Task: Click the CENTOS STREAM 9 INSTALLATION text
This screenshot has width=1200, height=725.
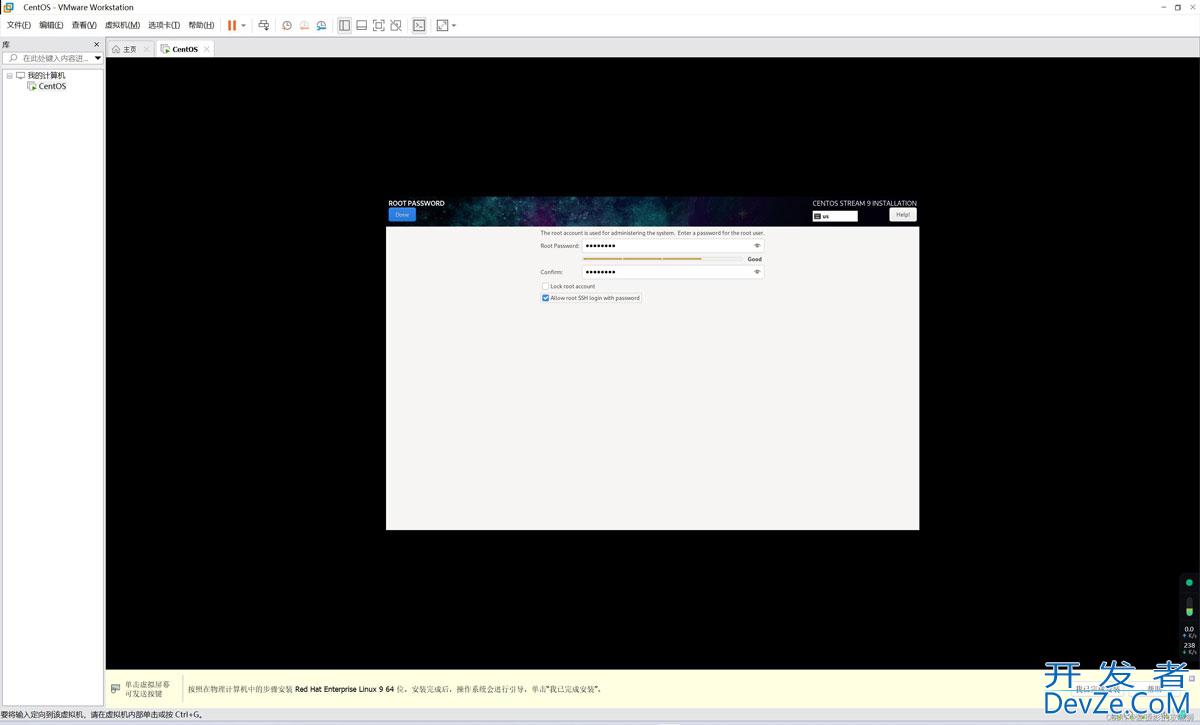Action: [x=864, y=203]
